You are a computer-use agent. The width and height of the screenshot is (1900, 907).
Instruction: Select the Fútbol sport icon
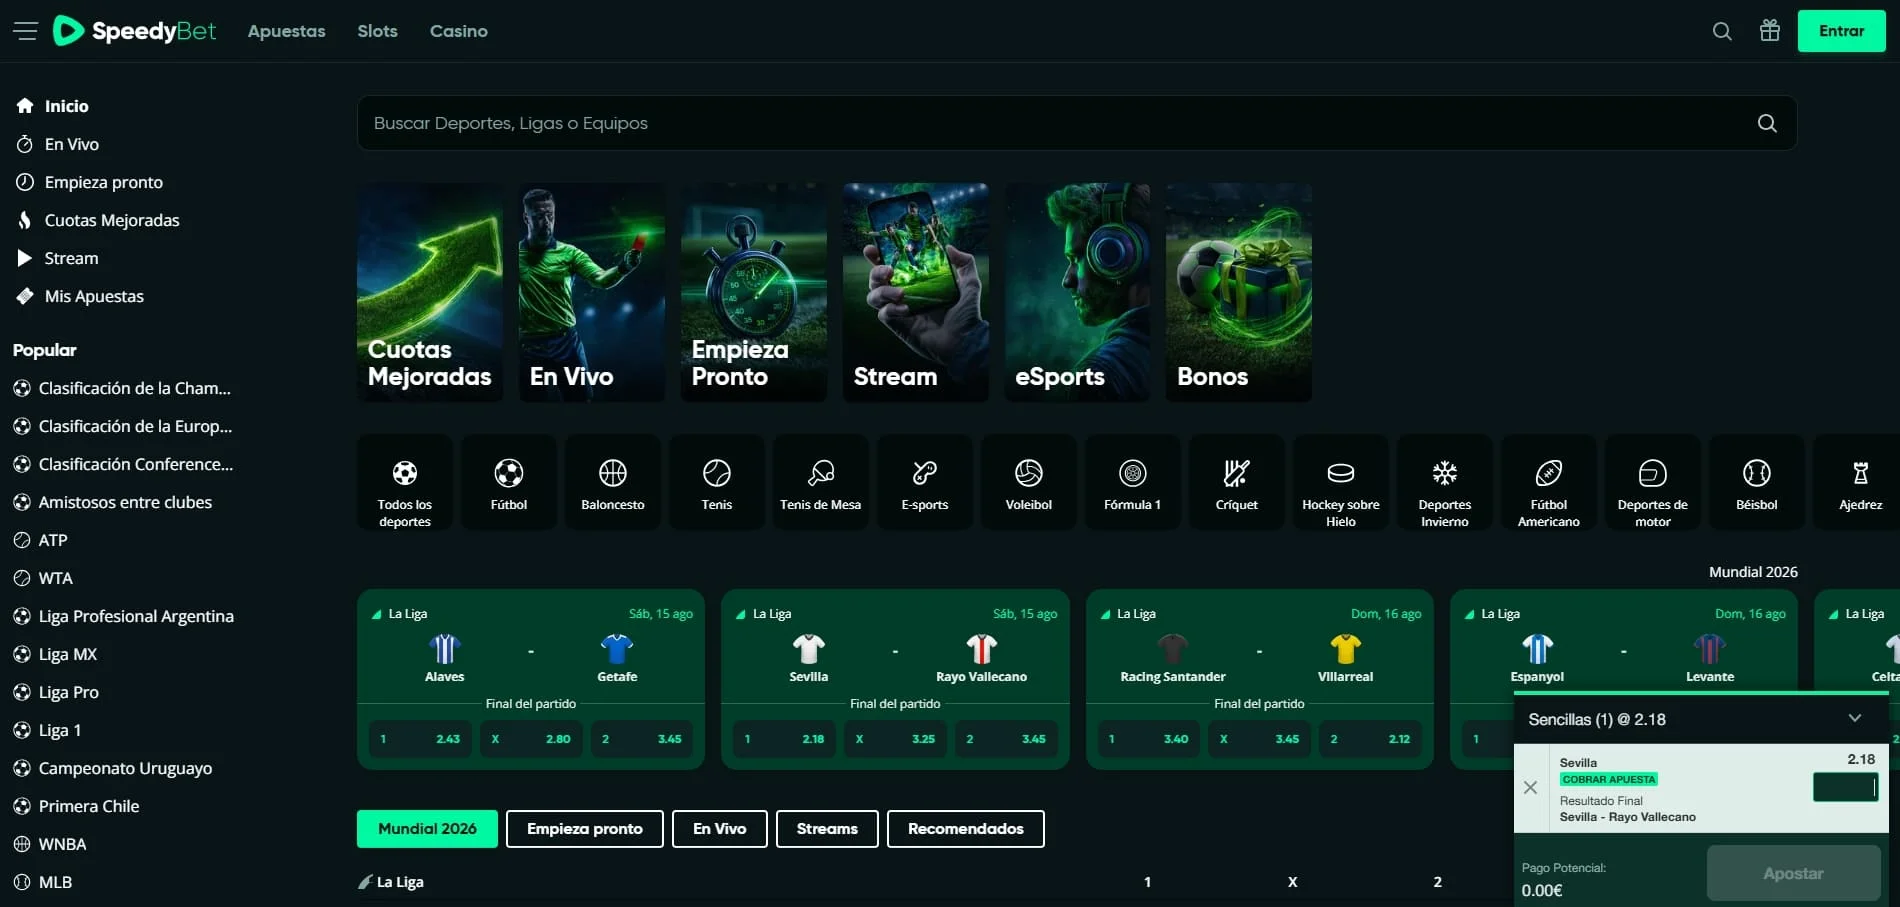coord(509,482)
